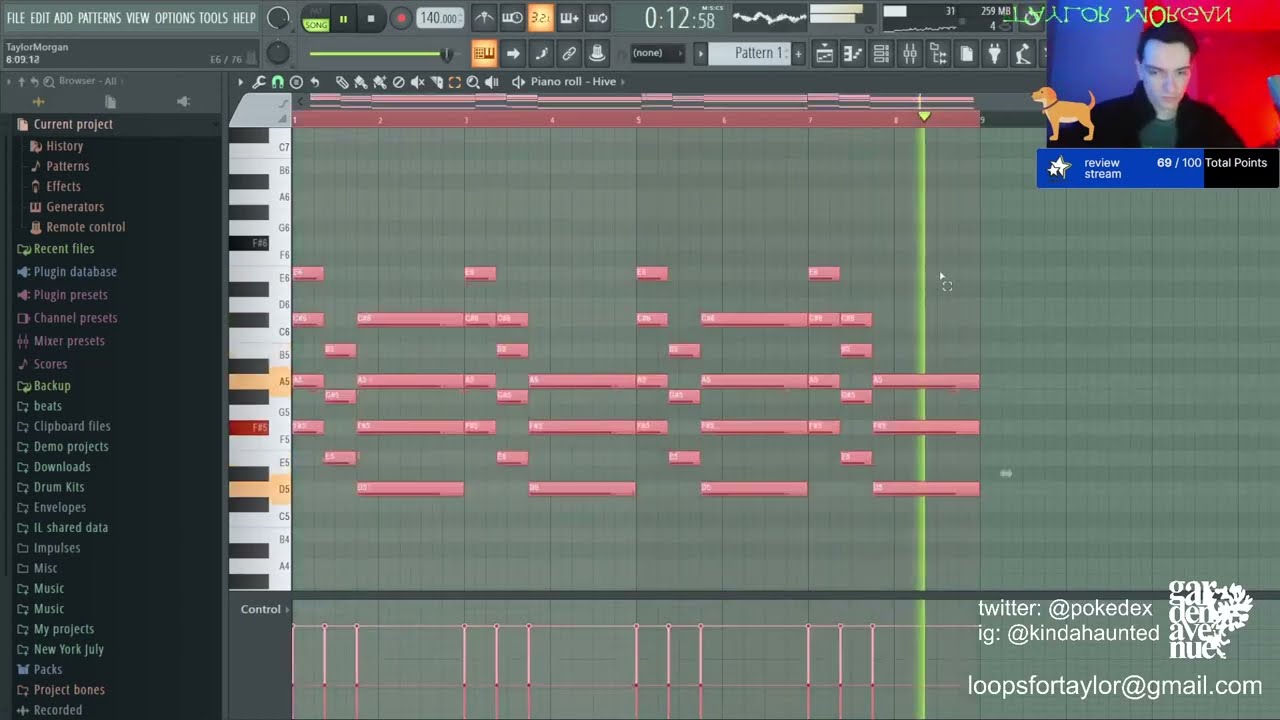Image resolution: width=1280 pixels, height=720 pixels.
Task: Pause playback with the pause button
Action: [343, 19]
